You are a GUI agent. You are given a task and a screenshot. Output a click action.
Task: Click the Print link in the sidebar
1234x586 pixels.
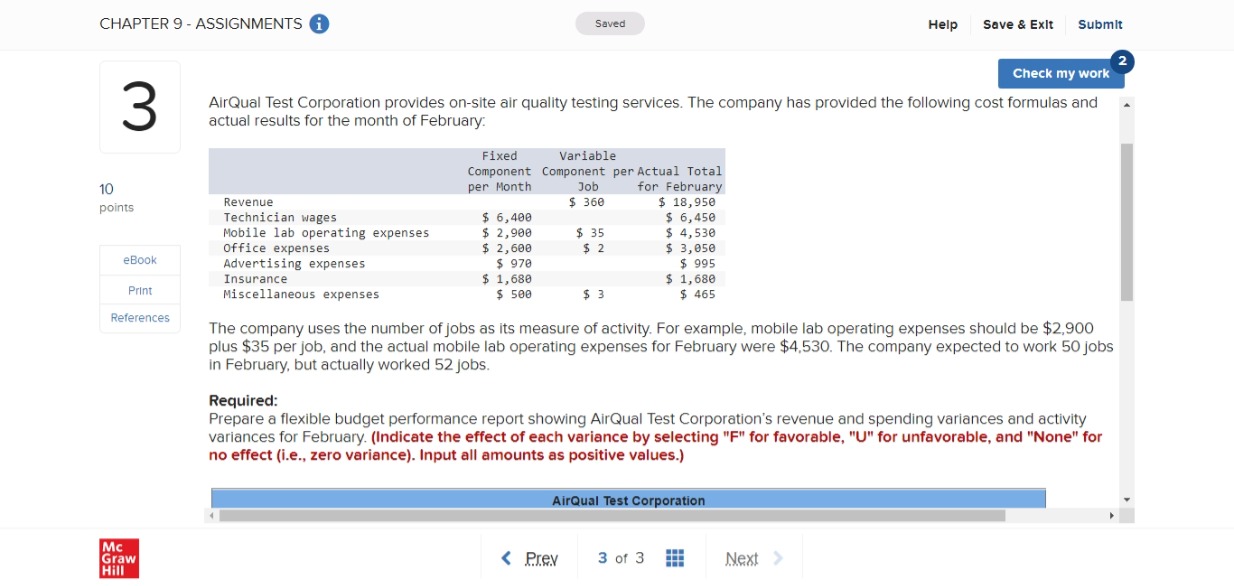pos(139,290)
